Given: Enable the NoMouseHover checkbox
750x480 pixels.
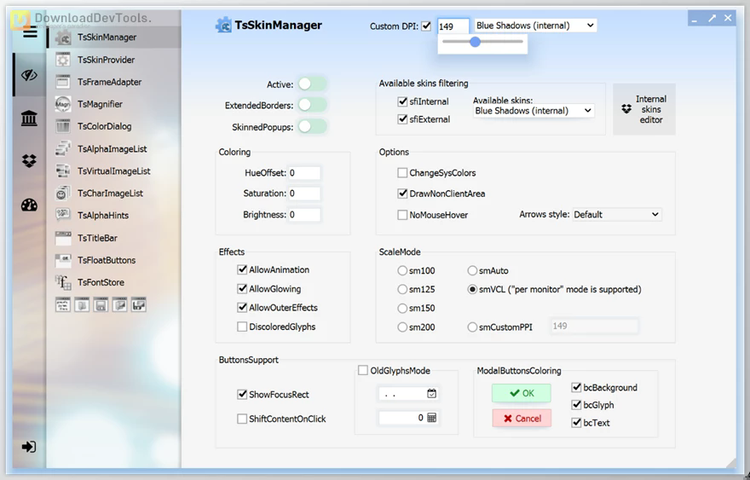Looking at the screenshot, I should pyautogui.click(x=402, y=215).
